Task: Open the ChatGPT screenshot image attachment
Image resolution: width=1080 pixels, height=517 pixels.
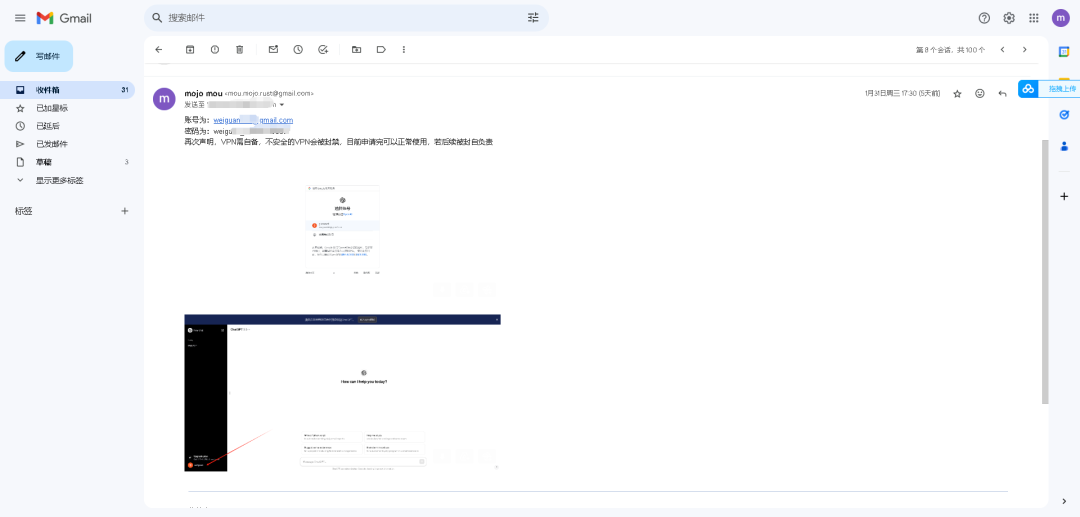Action: click(342, 393)
